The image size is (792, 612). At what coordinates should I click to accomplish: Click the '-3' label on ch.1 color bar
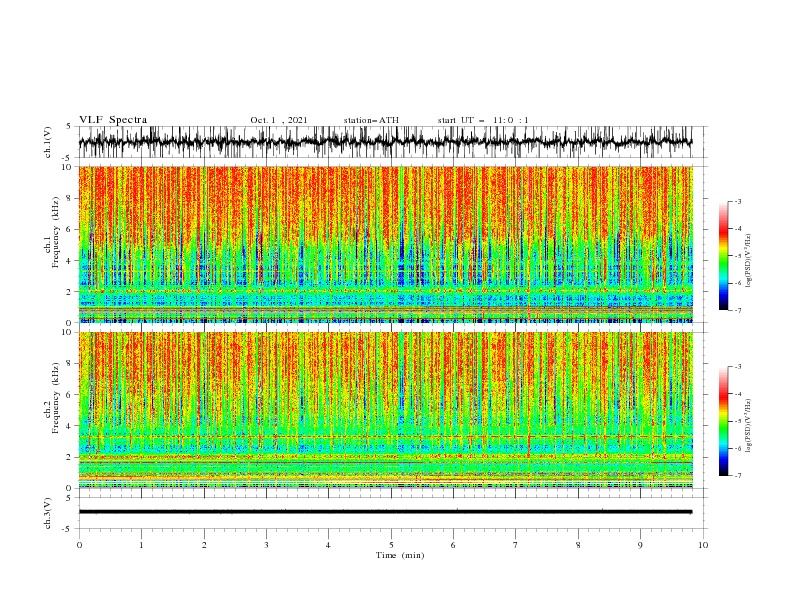[738, 201]
